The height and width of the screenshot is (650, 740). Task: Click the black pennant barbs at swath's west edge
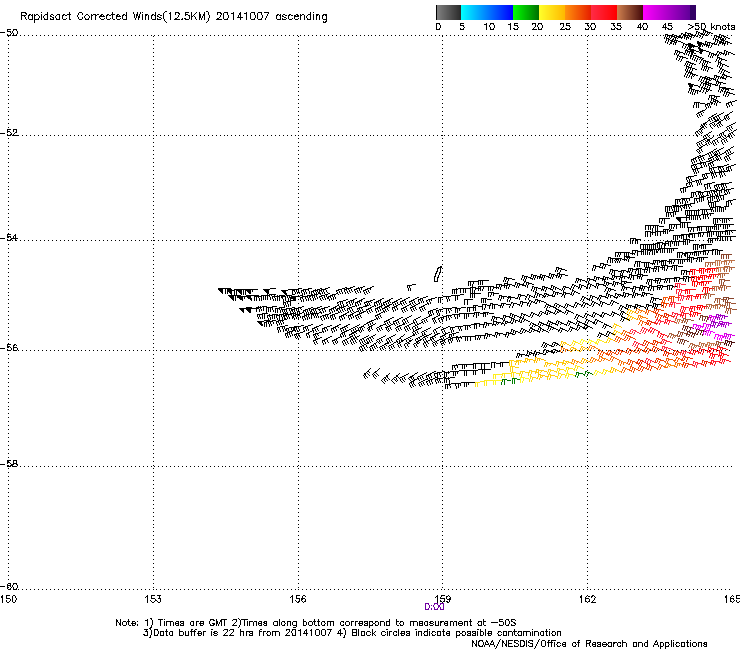point(238,294)
